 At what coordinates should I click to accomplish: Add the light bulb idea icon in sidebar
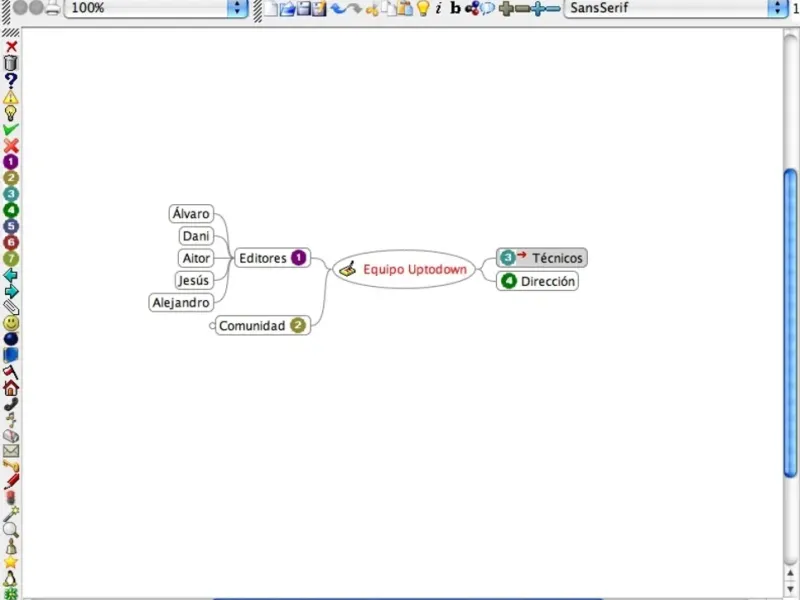click(11, 113)
